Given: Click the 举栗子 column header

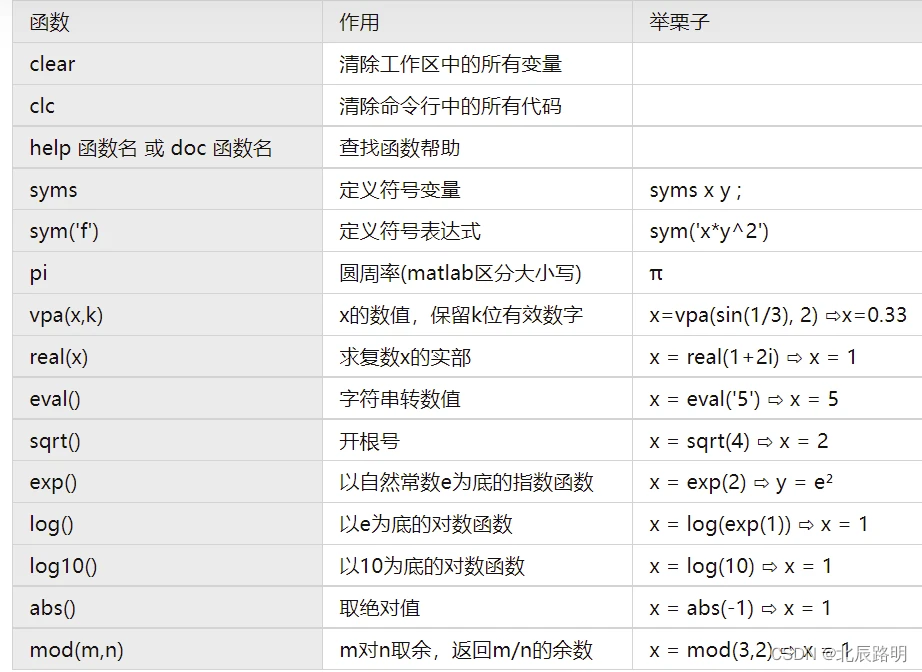Looking at the screenshot, I should click(x=679, y=22).
